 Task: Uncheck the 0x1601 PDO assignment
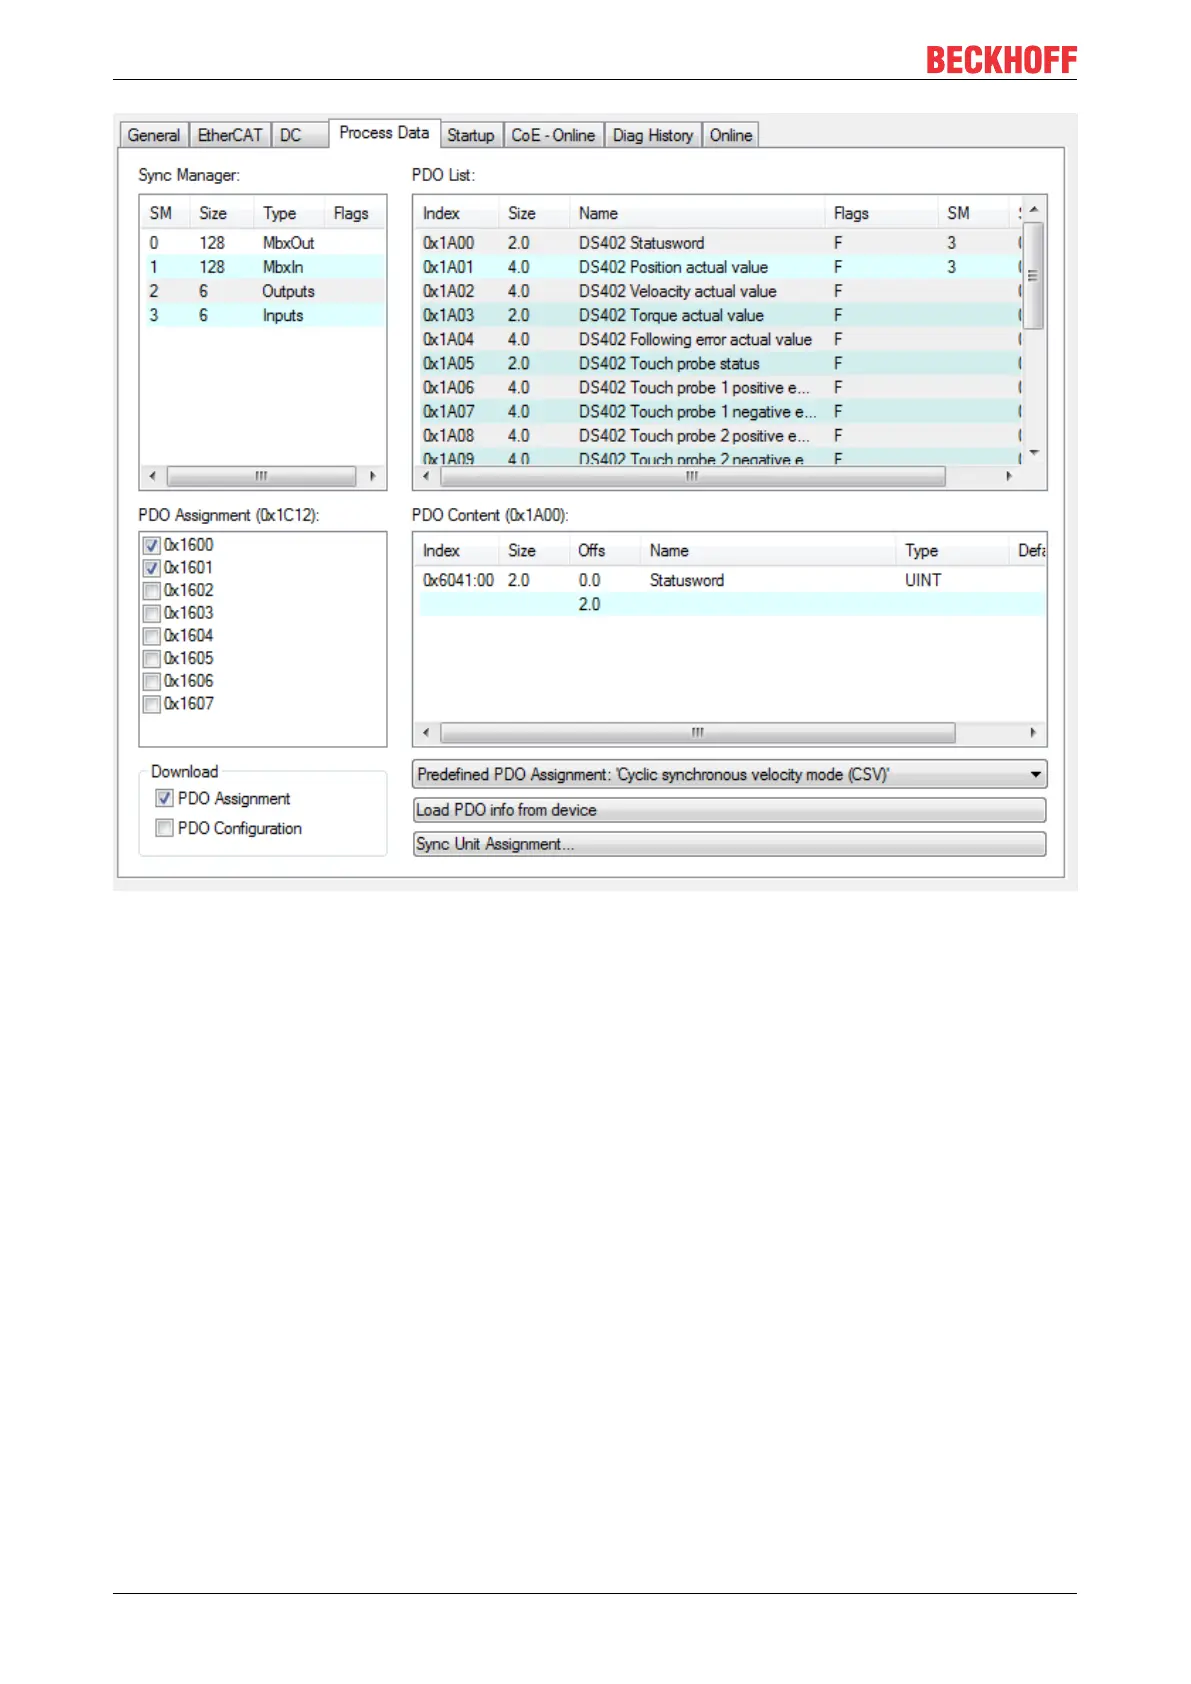(152, 568)
